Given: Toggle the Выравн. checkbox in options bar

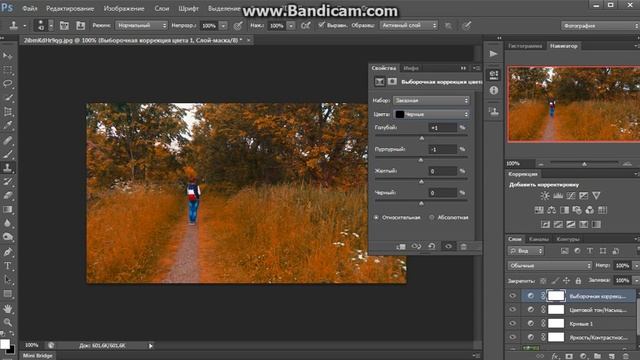Looking at the screenshot, I should tap(321, 25).
